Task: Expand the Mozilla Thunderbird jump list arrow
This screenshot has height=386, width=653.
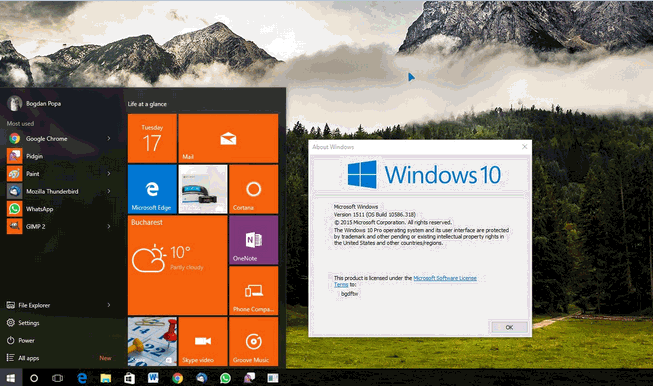Action: pos(109,191)
